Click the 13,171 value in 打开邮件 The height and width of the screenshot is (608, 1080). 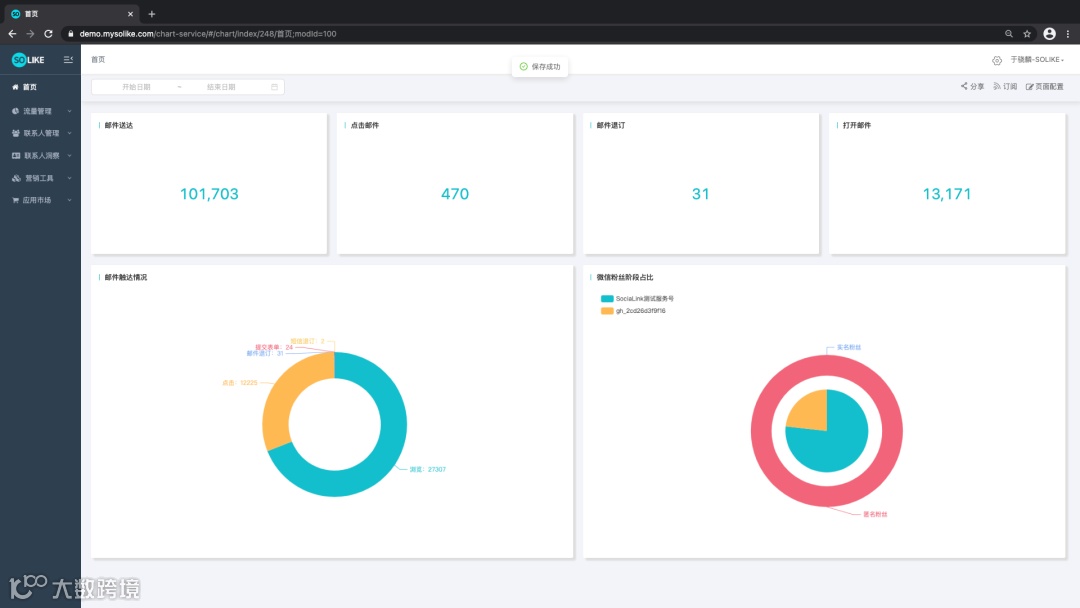pyautogui.click(x=947, y=194)
